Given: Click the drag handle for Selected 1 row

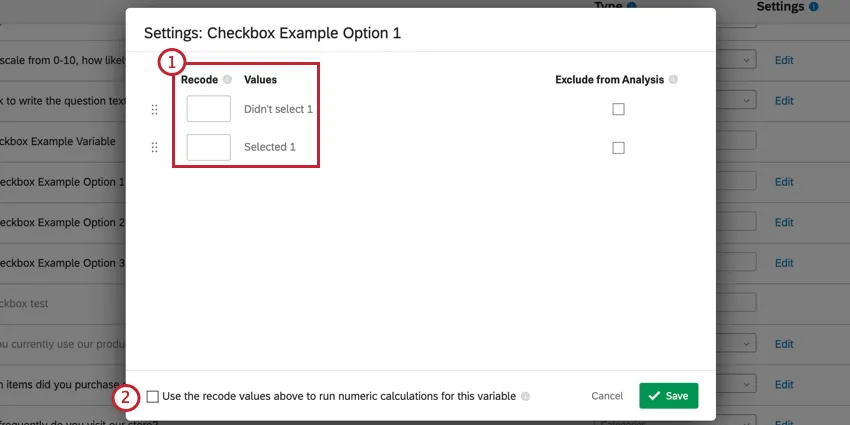Looking at the screenshot, I should [154, 147].
